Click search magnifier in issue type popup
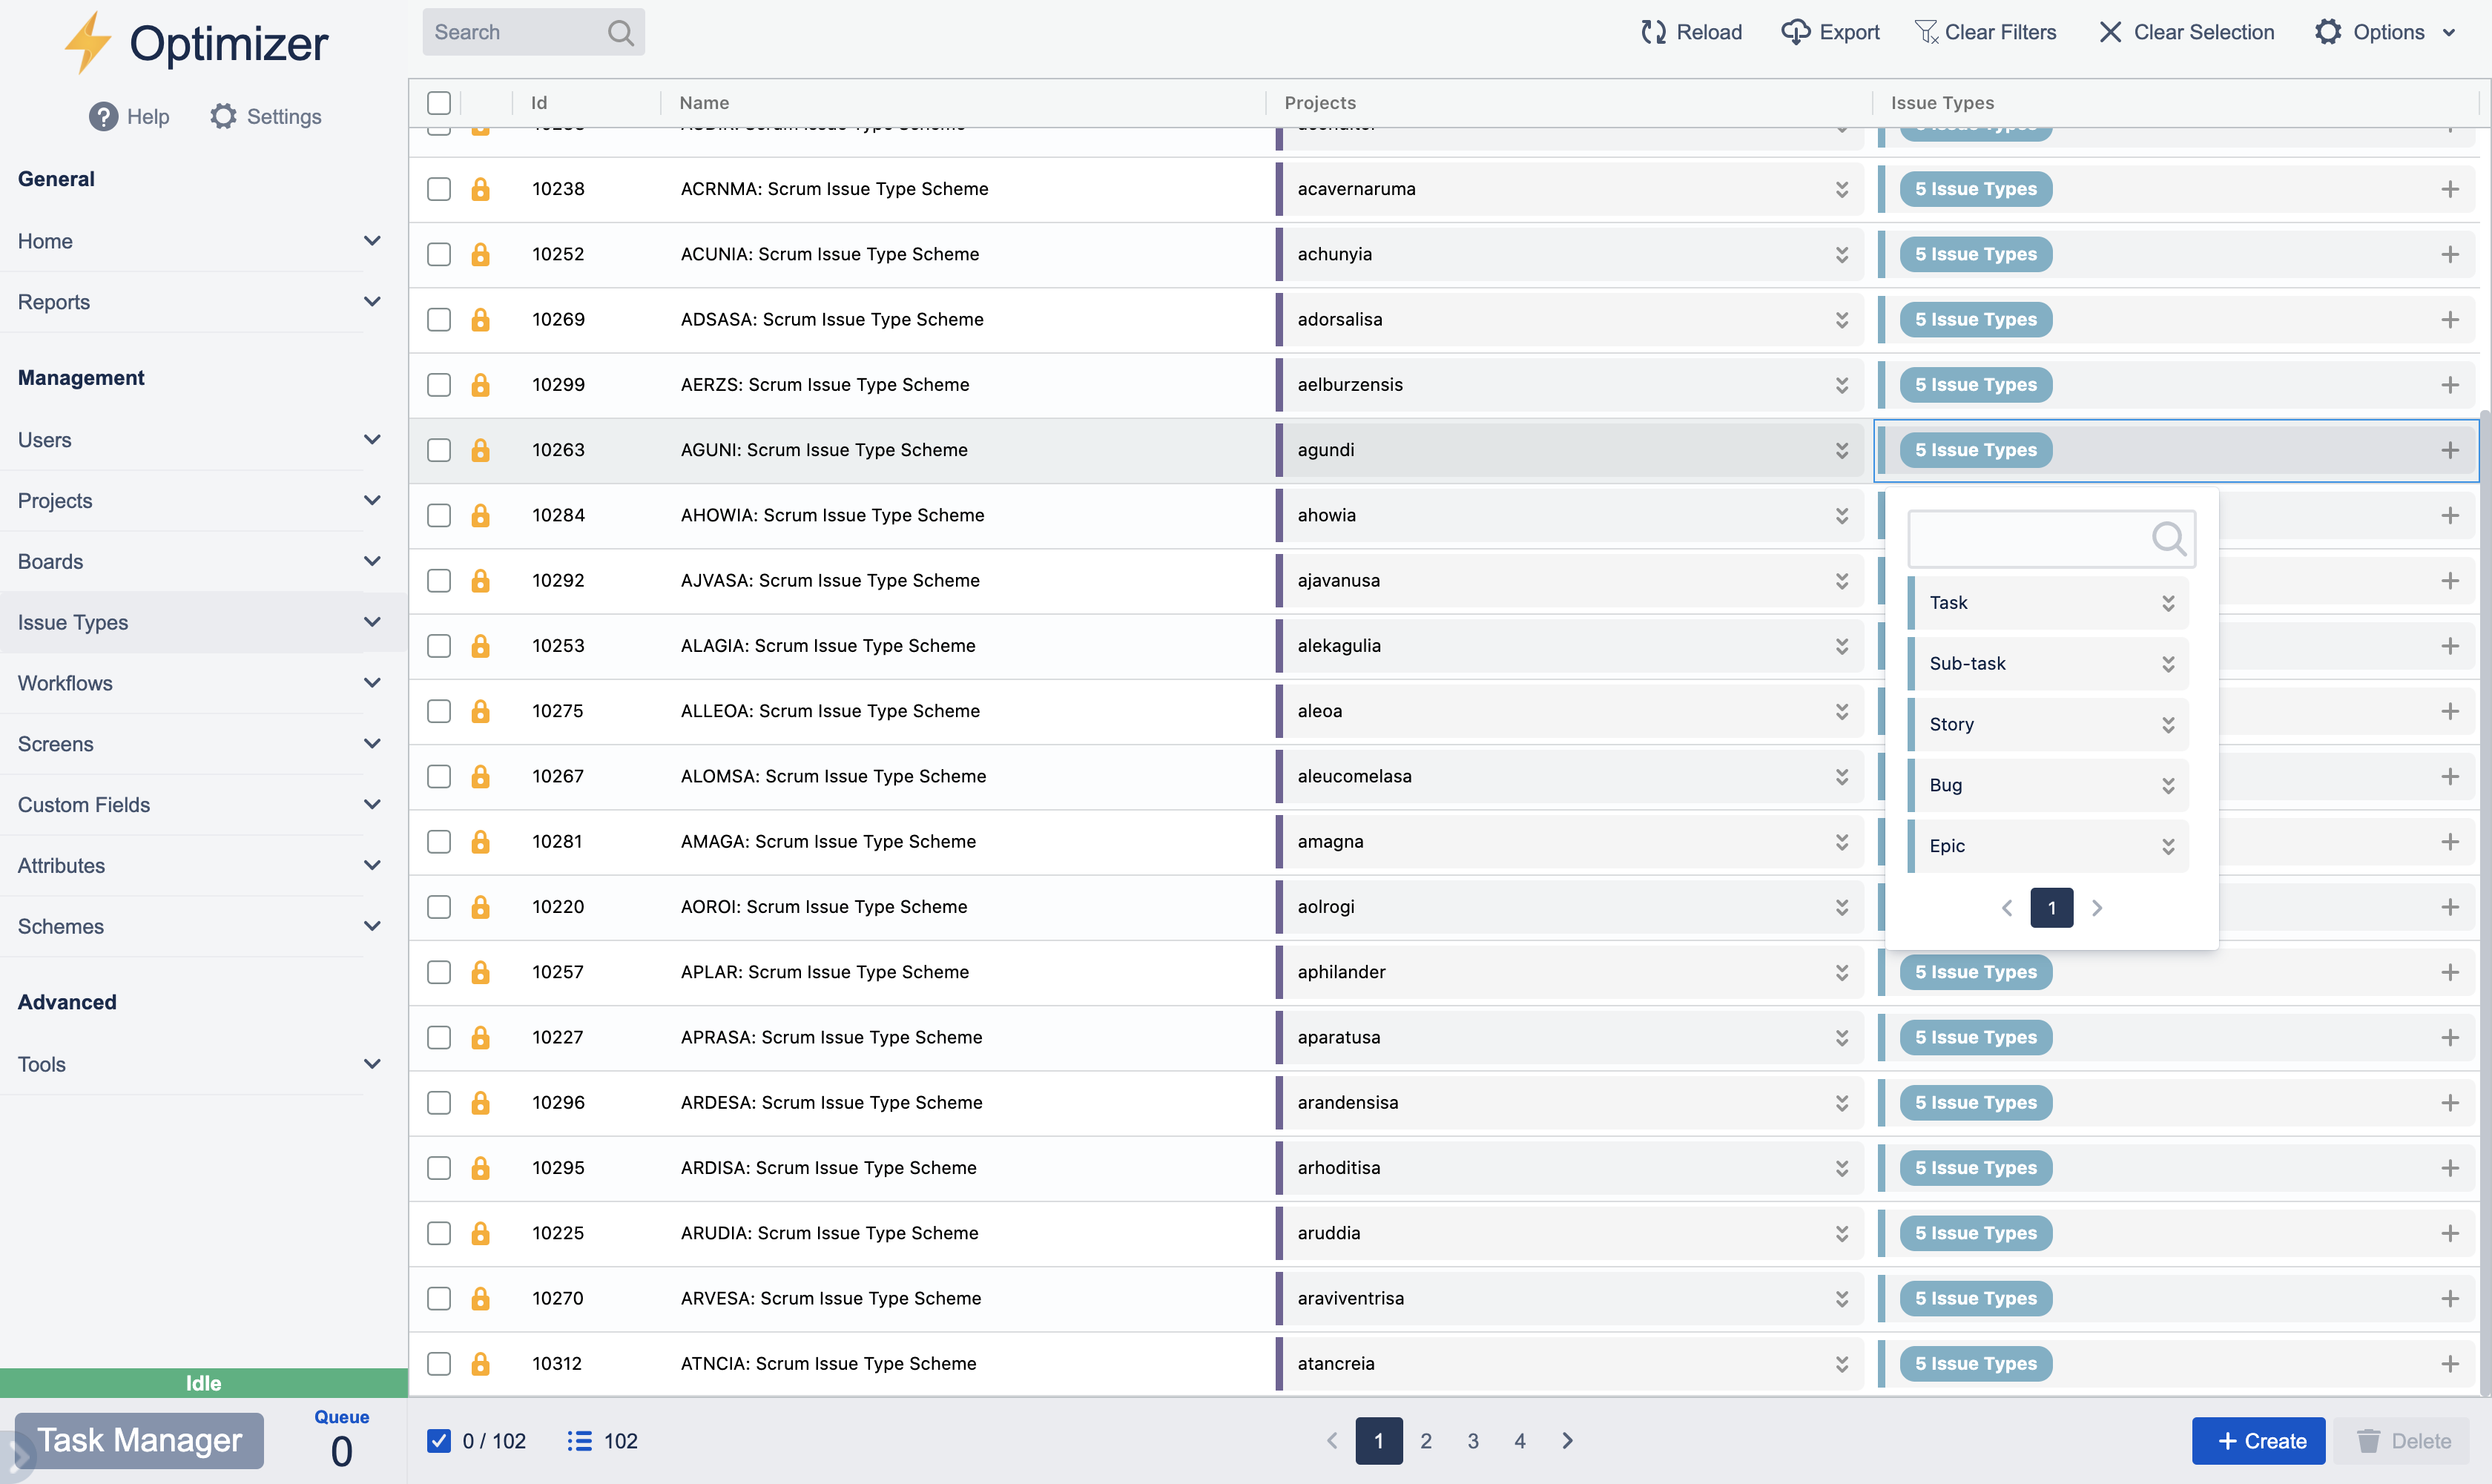Viewport: 2492px width, 1484px height. point(2167,538)
